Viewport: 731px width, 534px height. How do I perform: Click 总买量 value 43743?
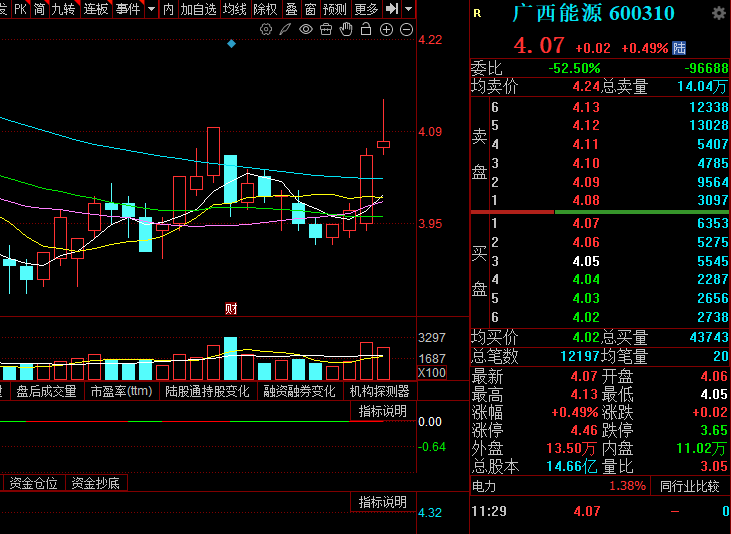pyautogui.click(x=709, y=337)
